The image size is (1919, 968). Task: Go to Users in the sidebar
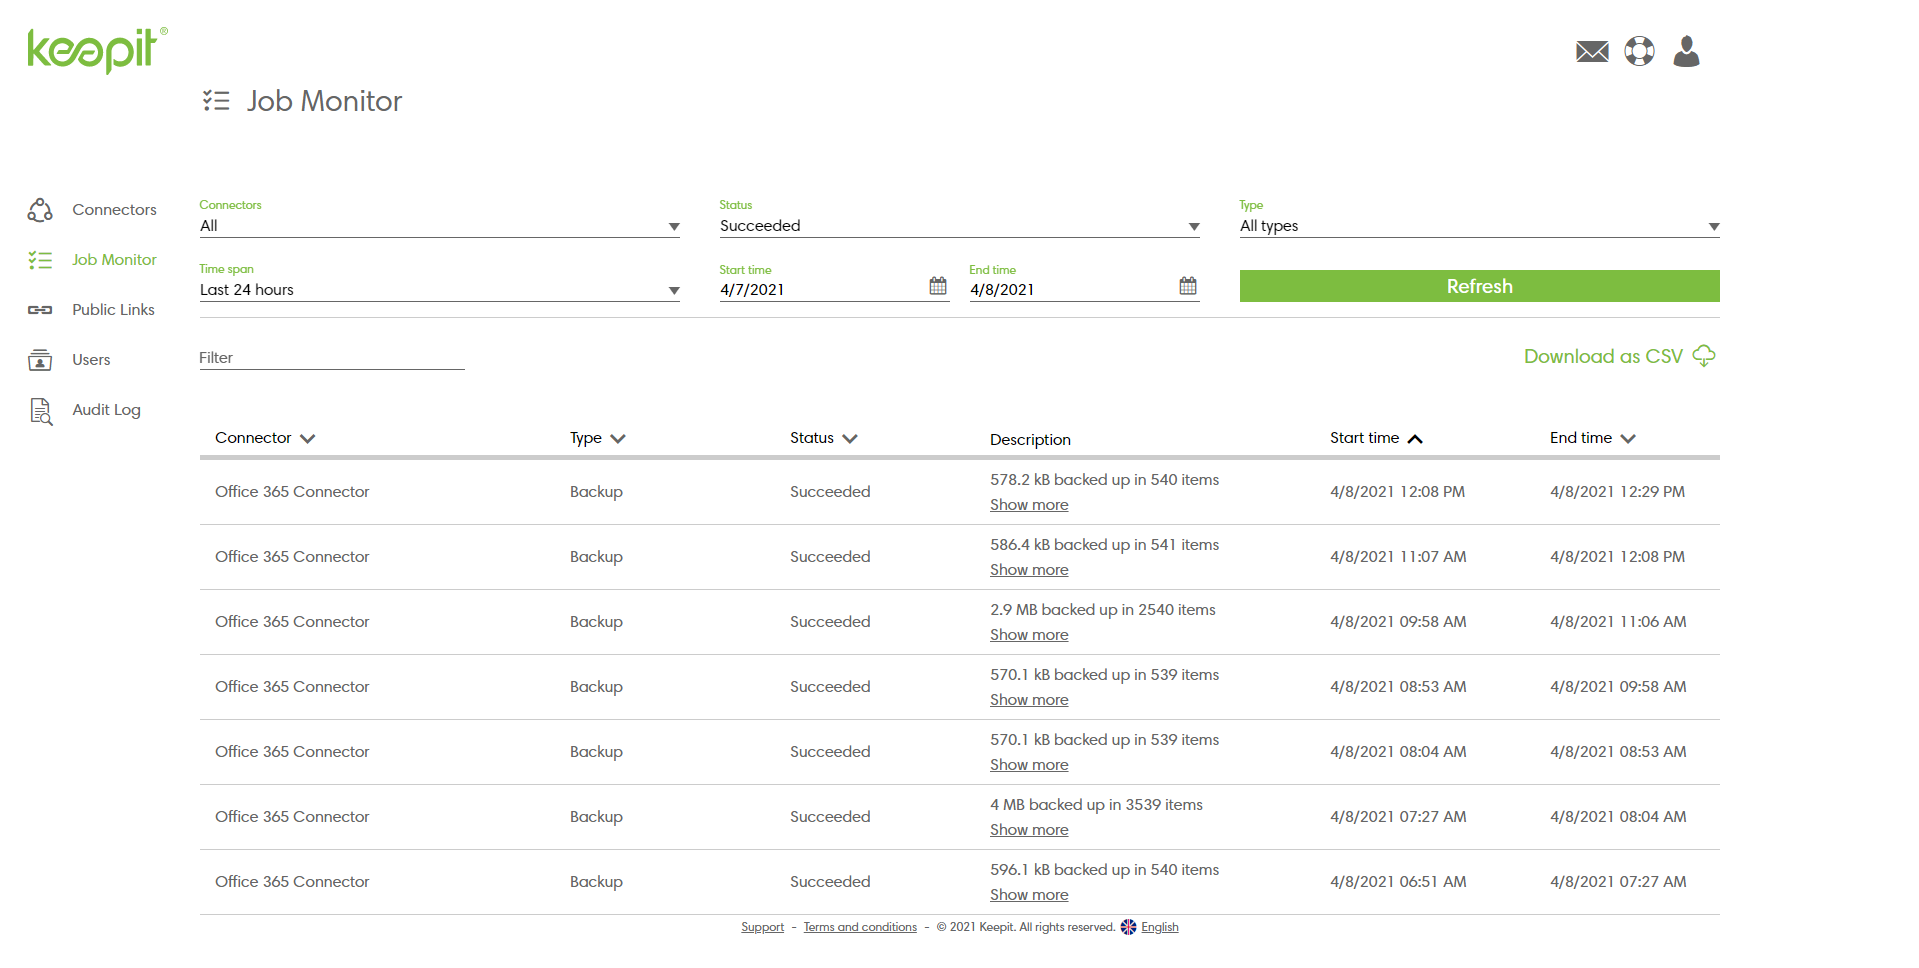click(91, 360)
